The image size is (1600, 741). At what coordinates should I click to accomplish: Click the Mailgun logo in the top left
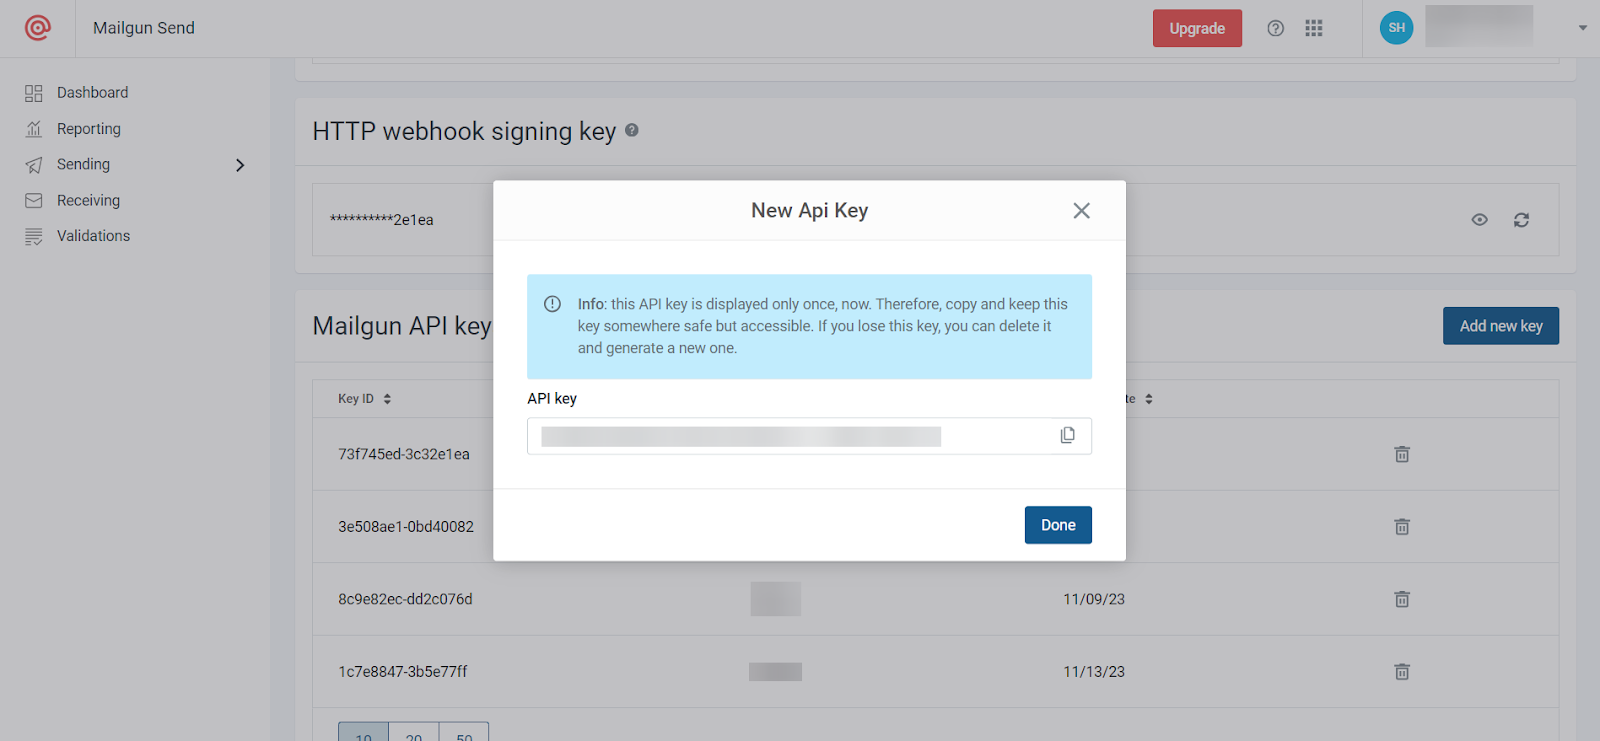37,27
